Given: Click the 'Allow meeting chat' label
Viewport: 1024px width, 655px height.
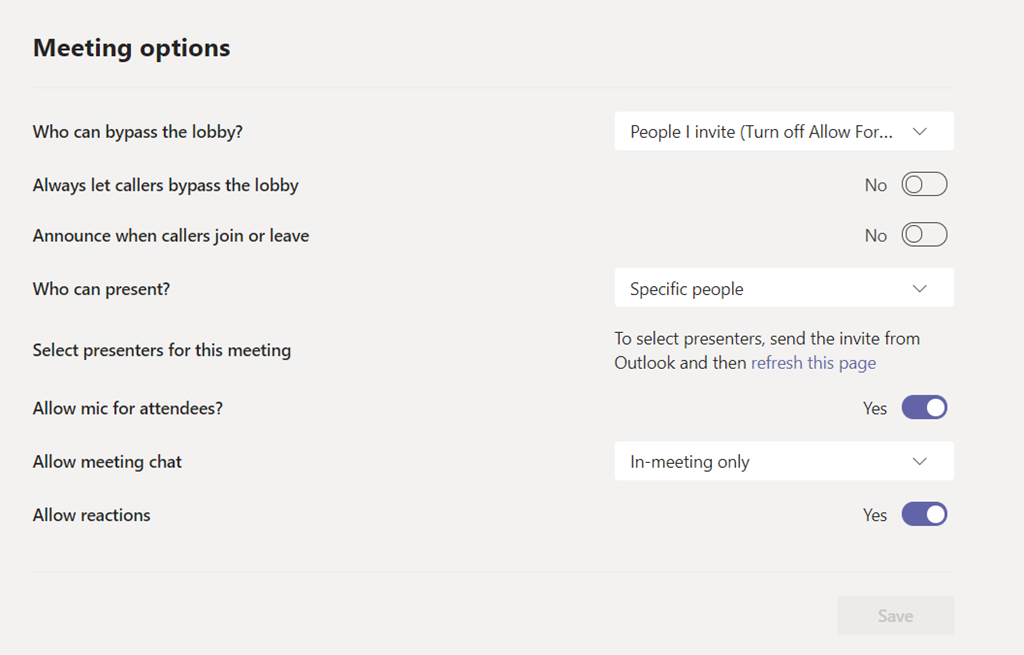Looking at the screenshot, I should [x=107, y=462].
